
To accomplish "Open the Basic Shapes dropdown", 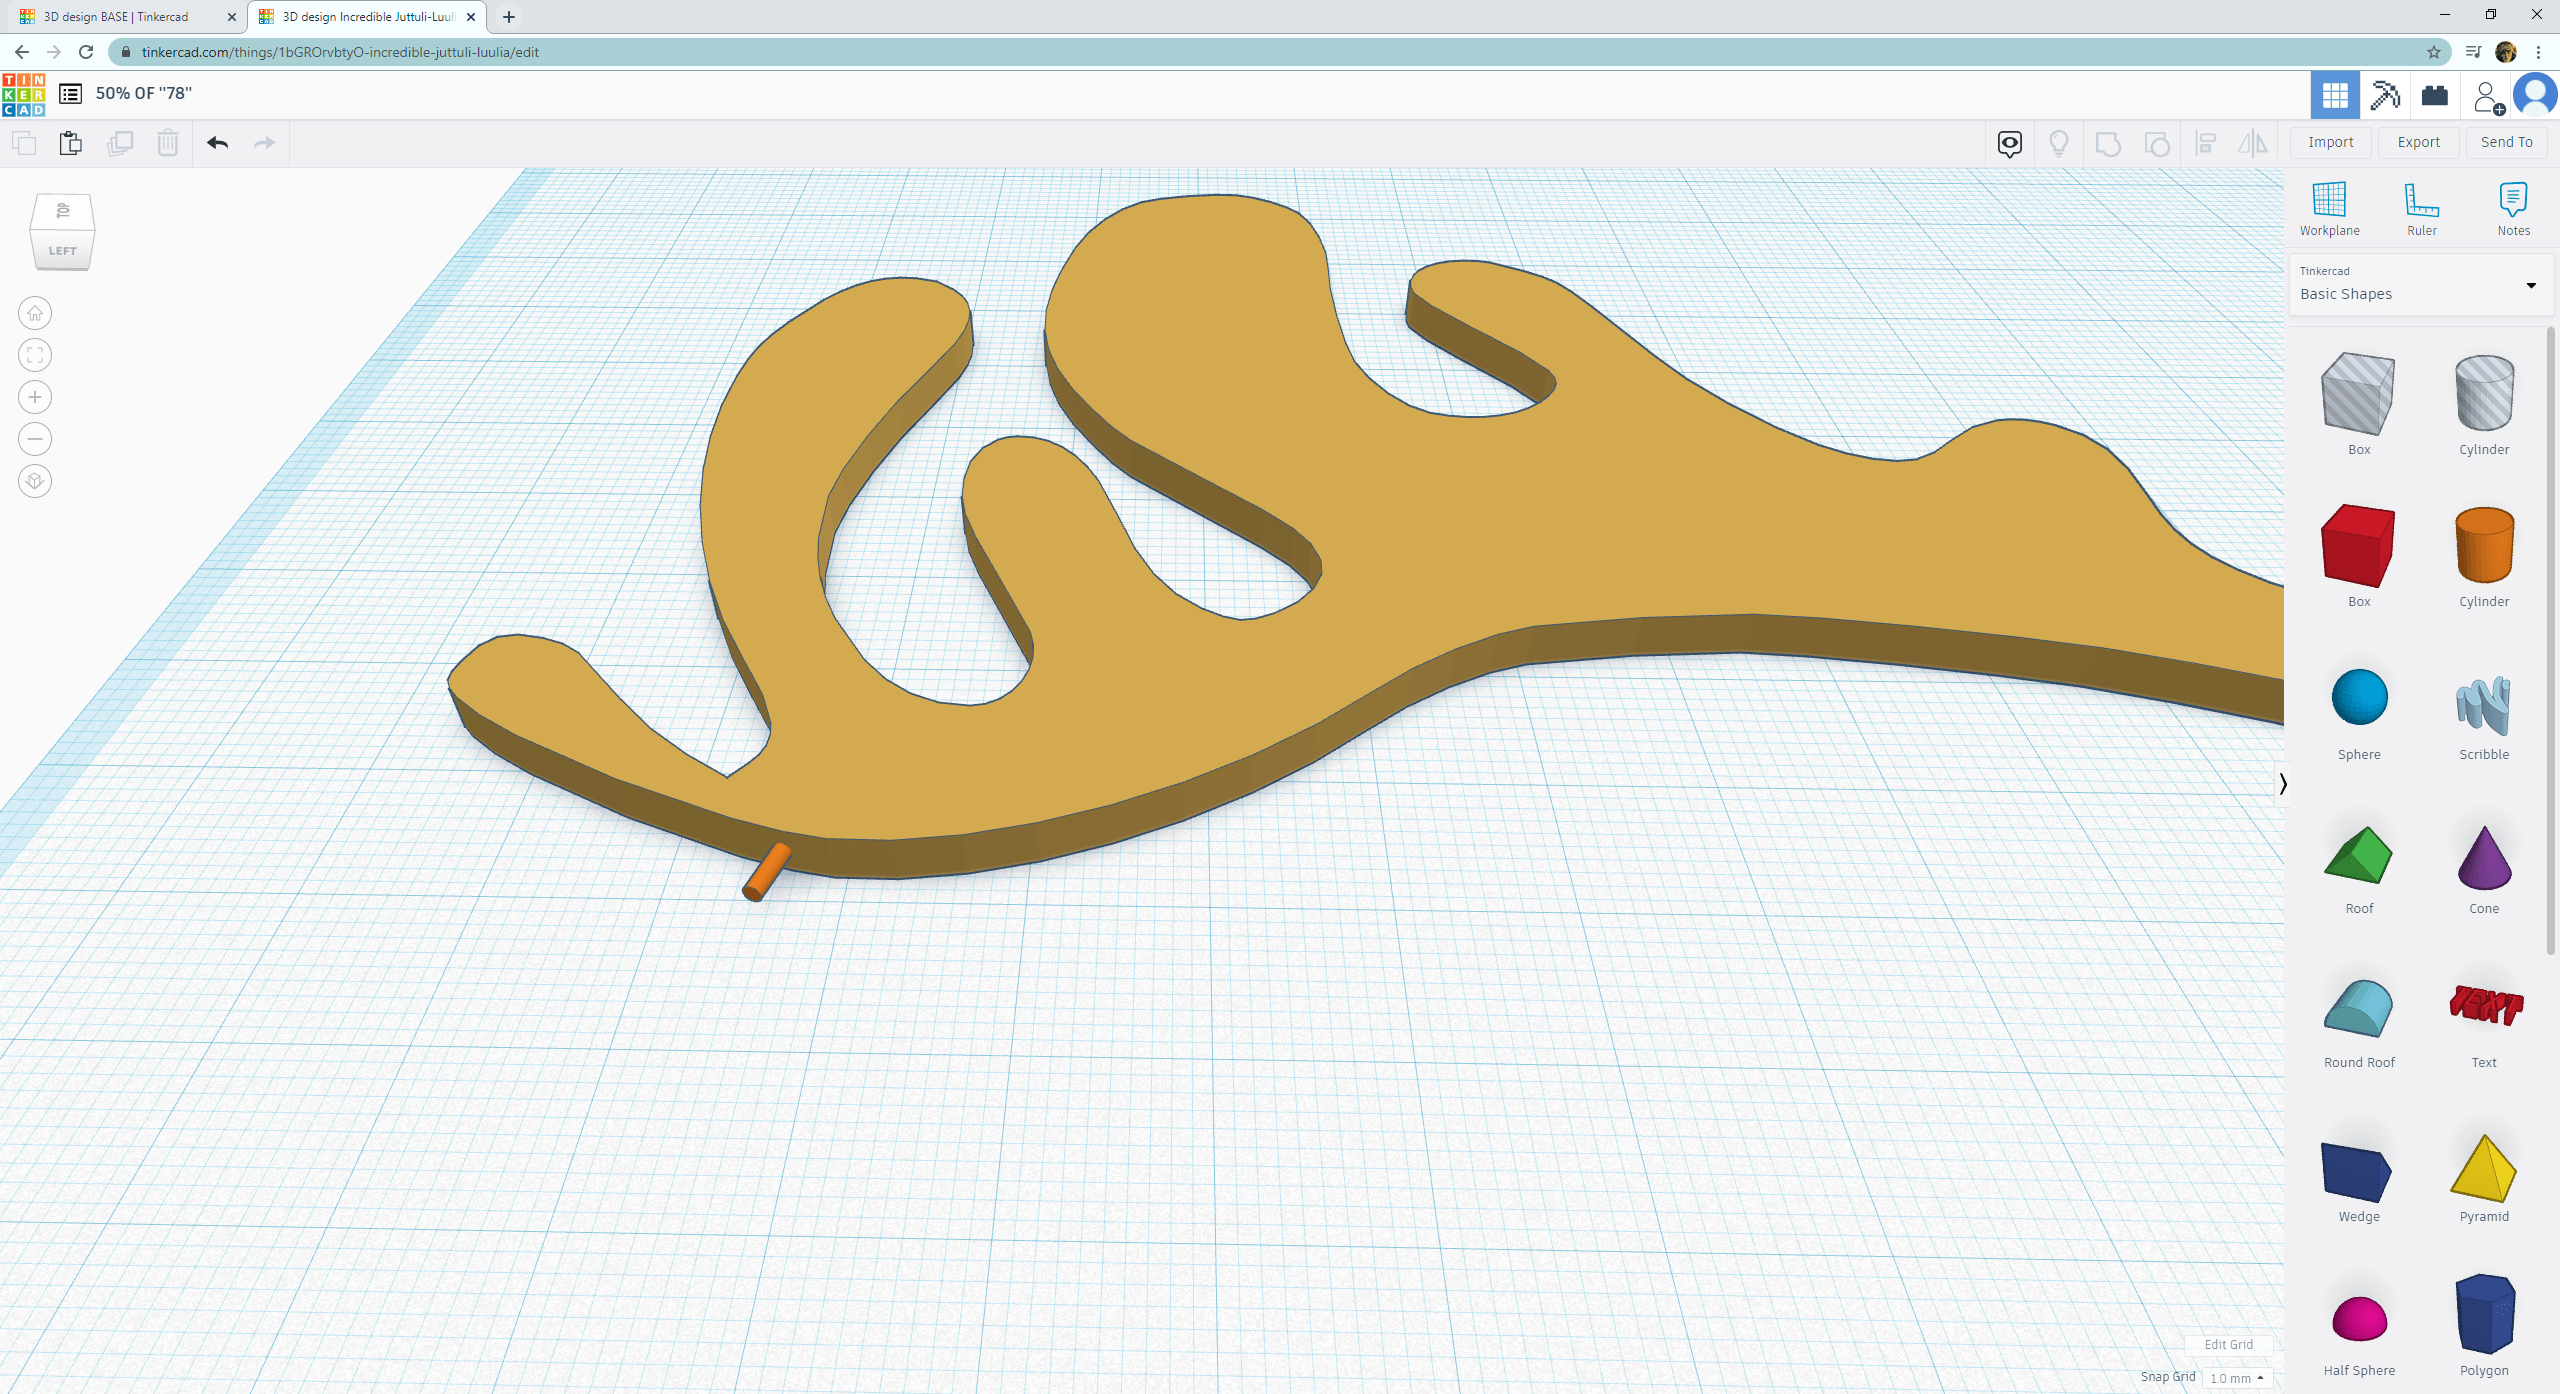I will [x=2418, y=289].
